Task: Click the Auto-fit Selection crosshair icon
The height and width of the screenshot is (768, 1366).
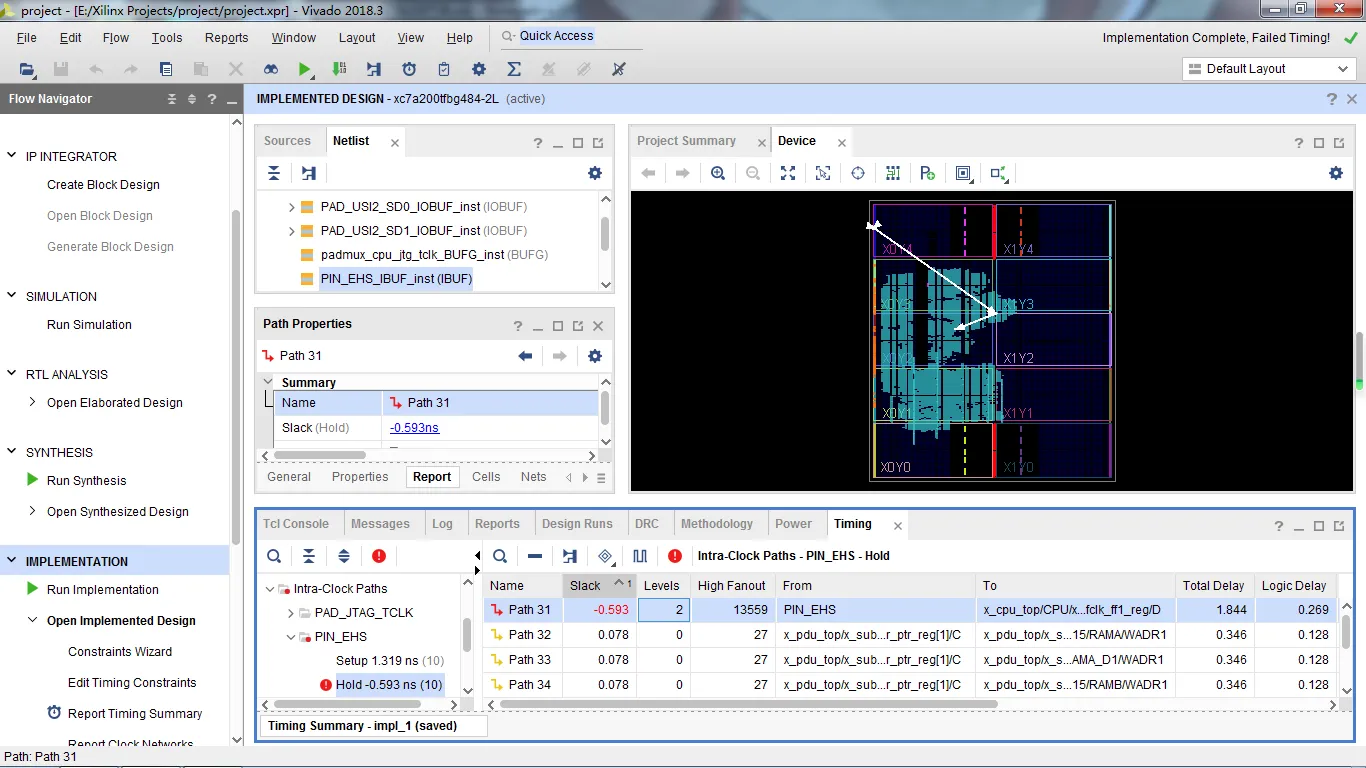Action: pyautogui.click(x=858, y=173)
